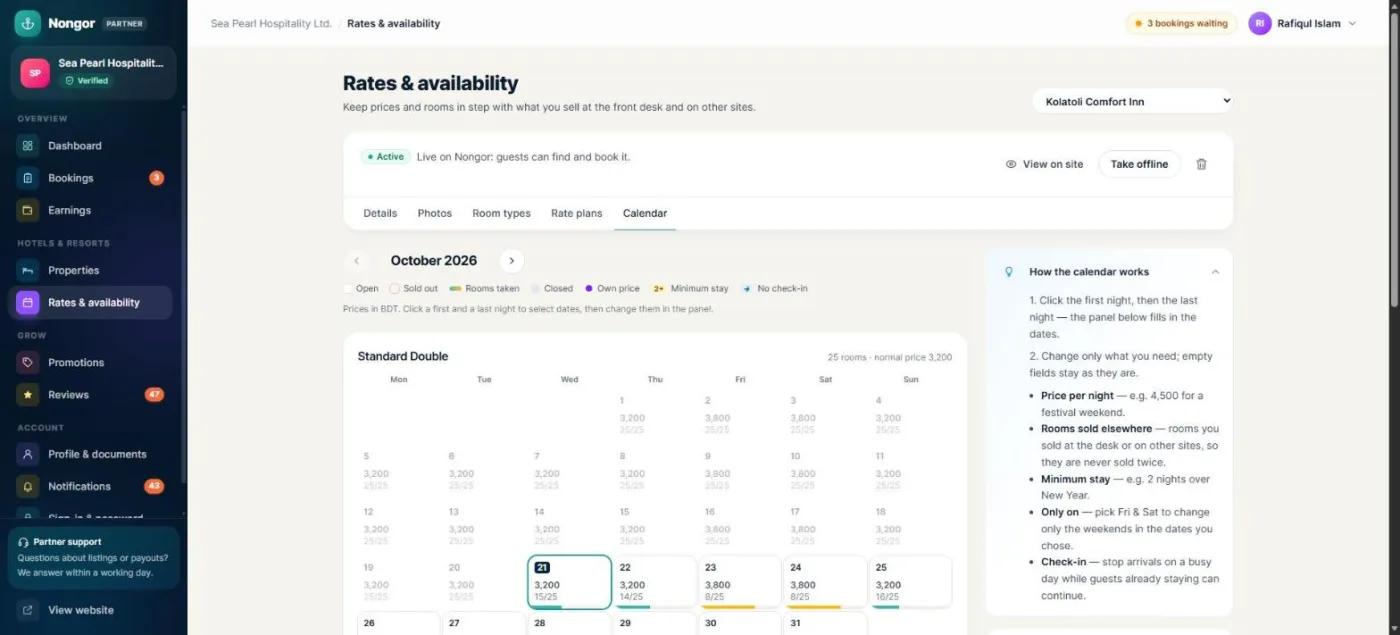The width and height of the screenshot is (1400, 635).
Task: Select October 22 with 14/25 rooms
Action: [x=655, y=582]
